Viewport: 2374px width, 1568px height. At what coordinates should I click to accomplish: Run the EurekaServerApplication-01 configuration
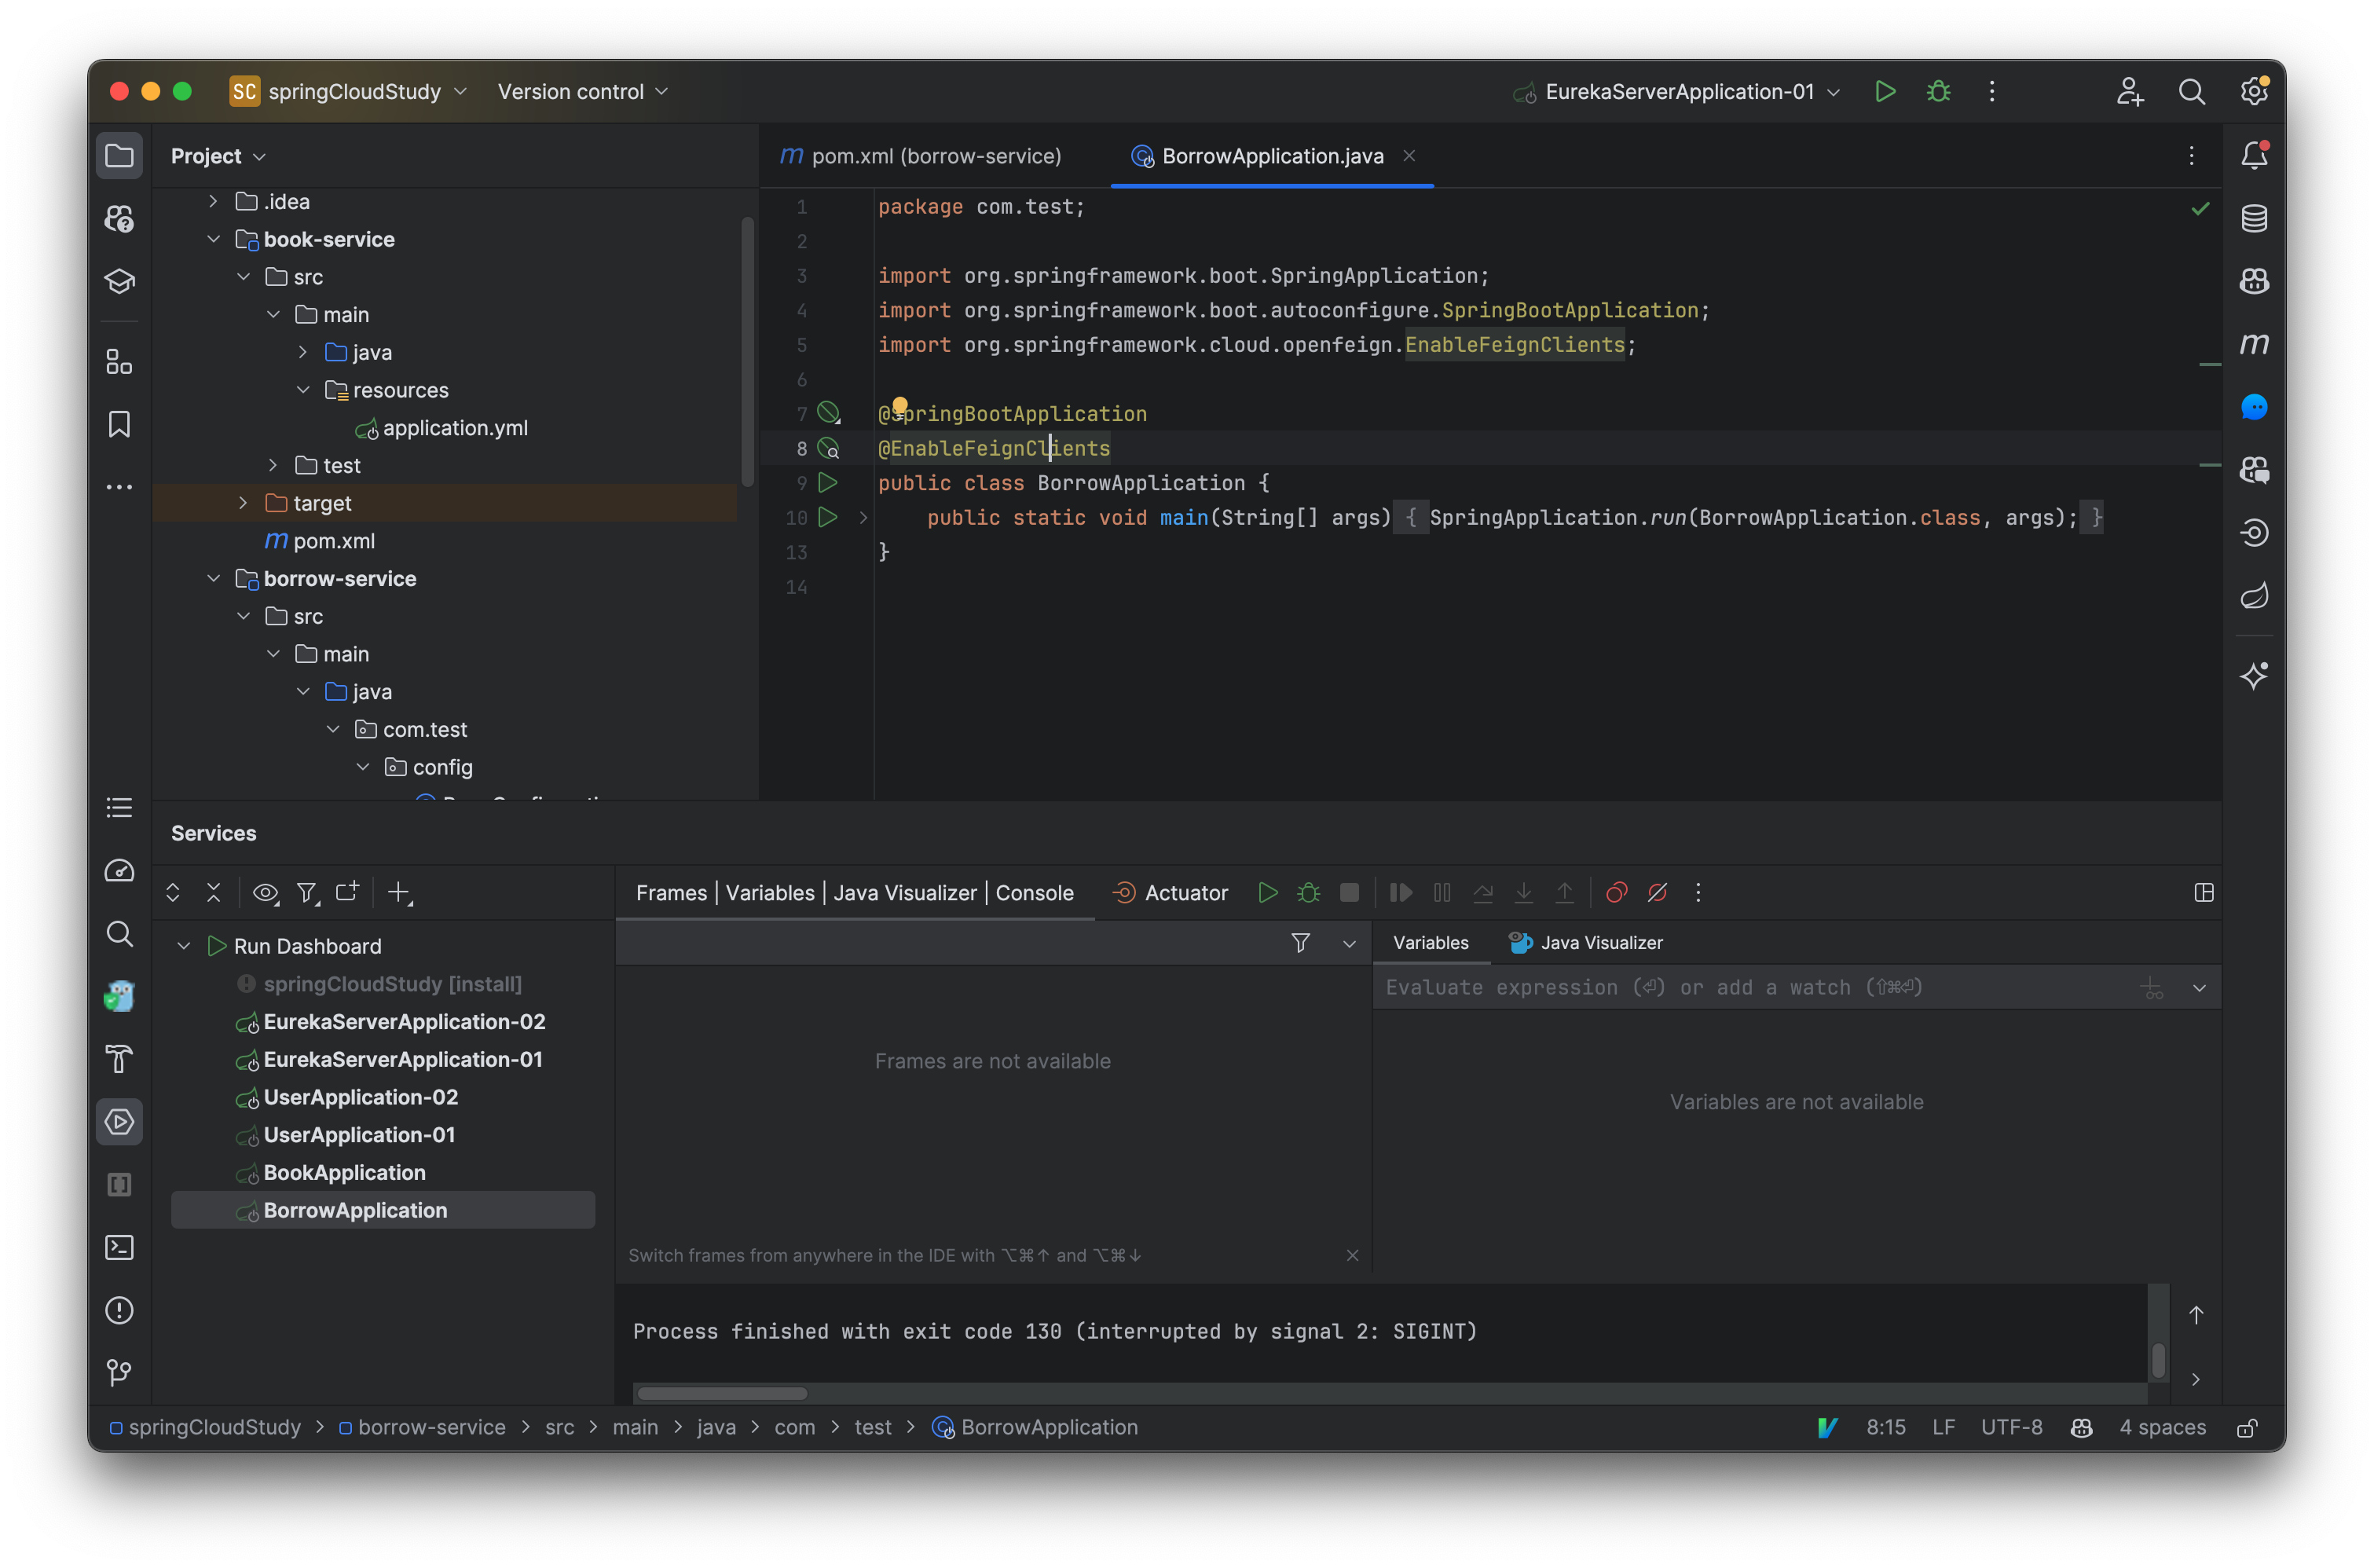pos(1886,91)
